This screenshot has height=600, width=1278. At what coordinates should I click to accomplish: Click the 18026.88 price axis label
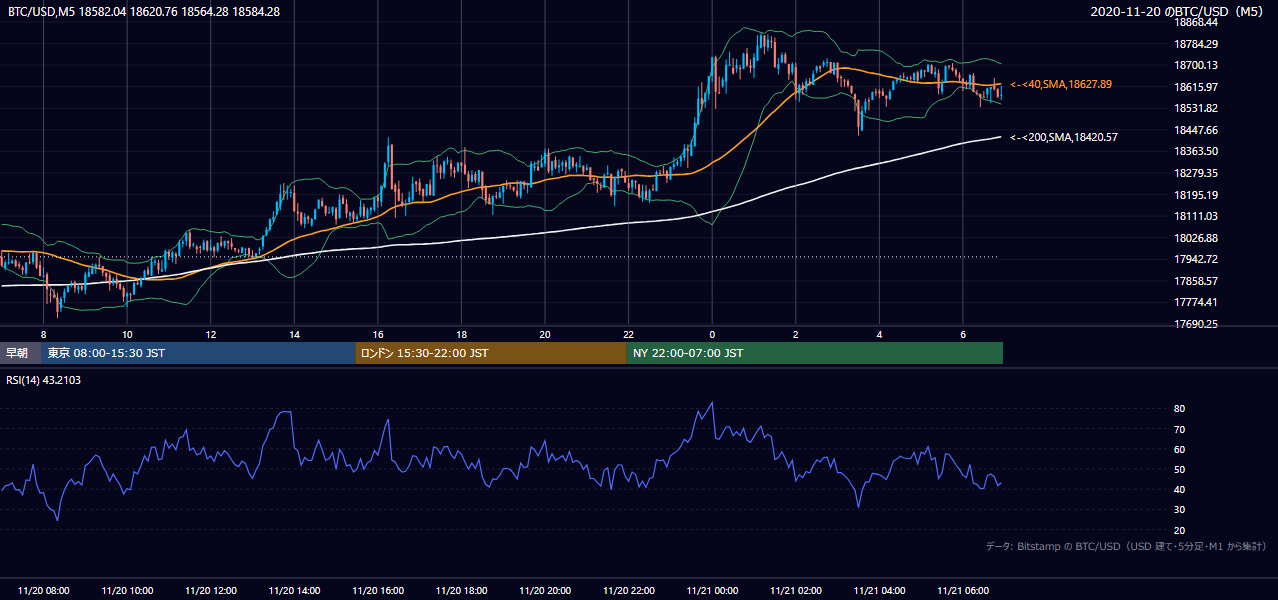click(x=1196, y=238)
